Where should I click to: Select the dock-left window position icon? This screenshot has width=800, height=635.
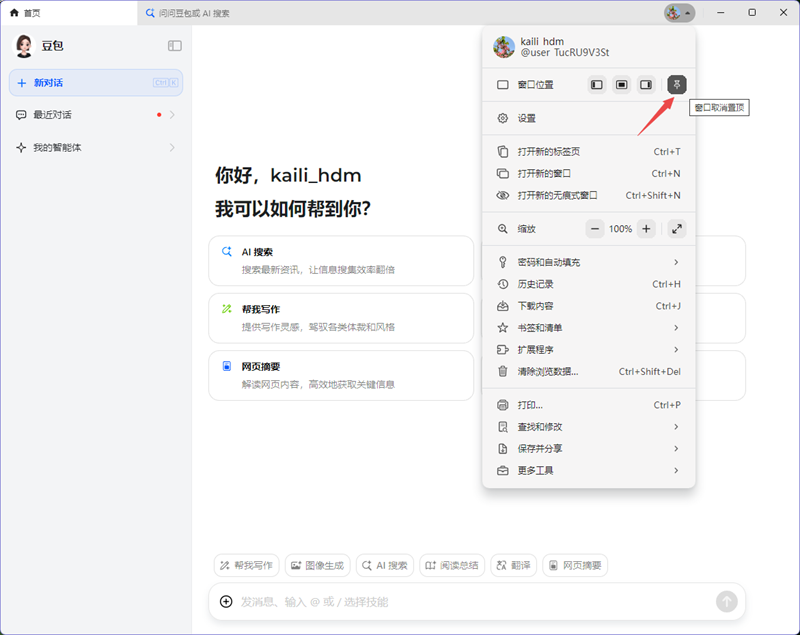coord(596,85)
